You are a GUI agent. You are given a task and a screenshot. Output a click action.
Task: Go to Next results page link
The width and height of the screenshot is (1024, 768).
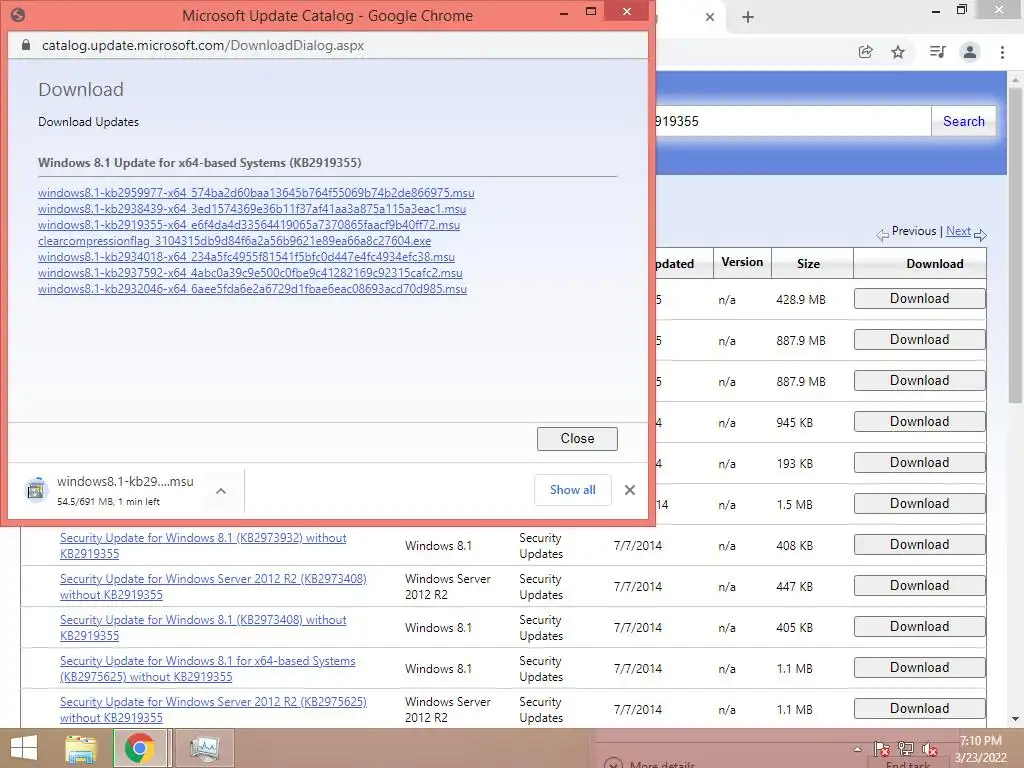(958, 231)
